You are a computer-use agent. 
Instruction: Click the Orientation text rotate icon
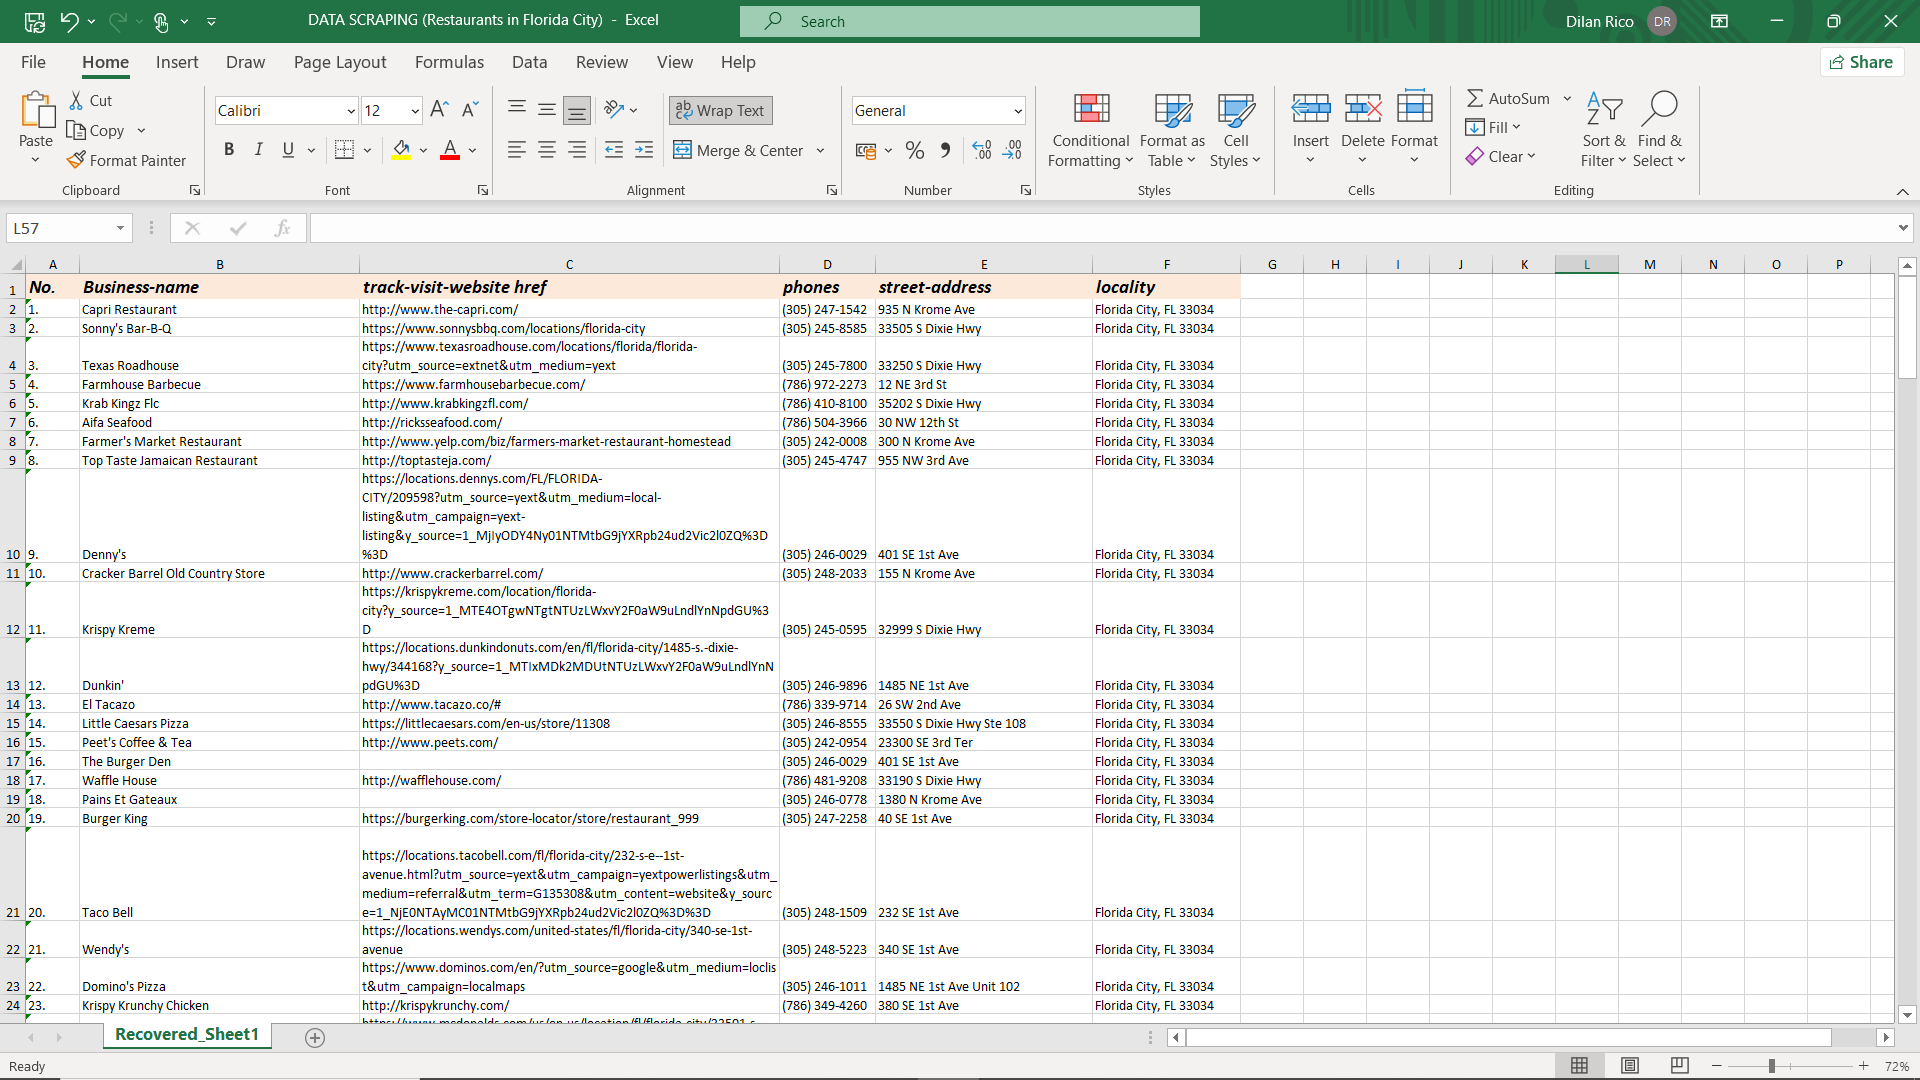614,110
